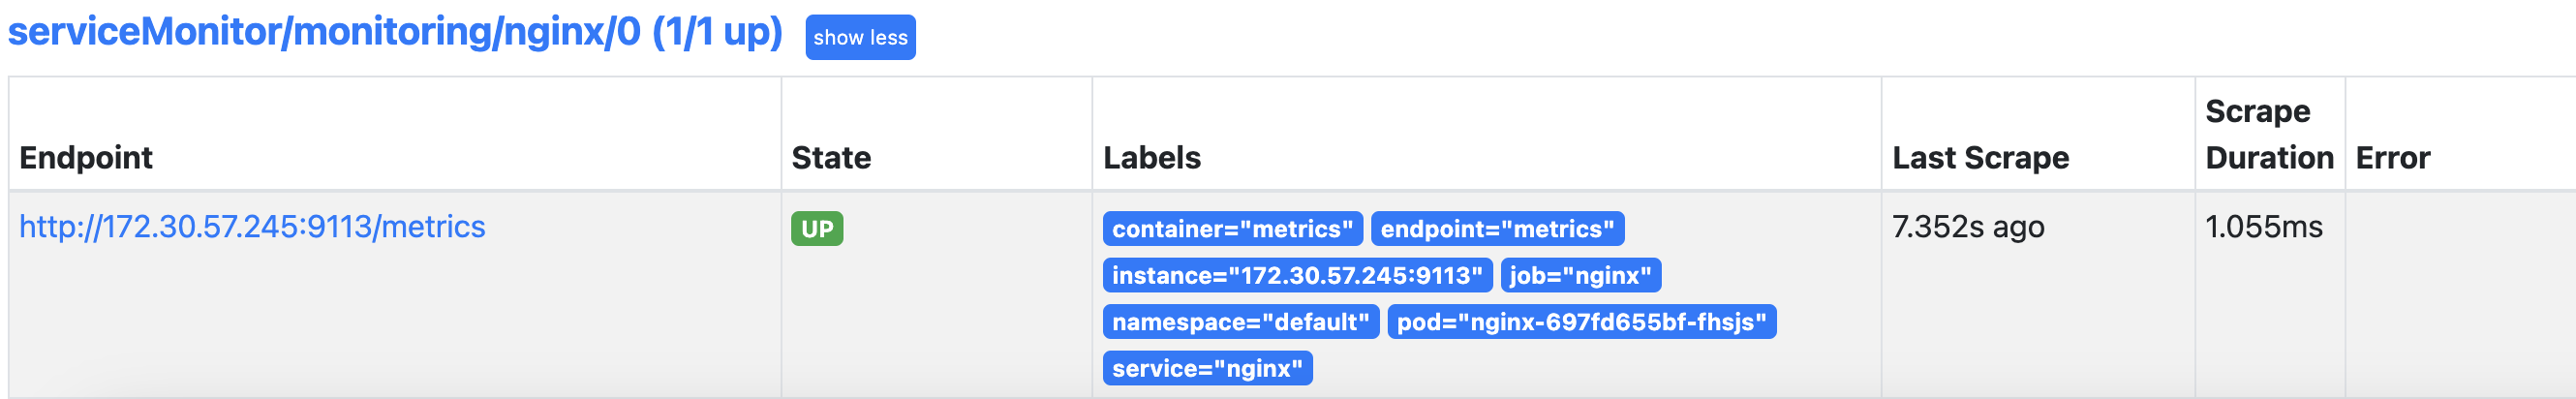Select the service="nginx" label badge
The height and width of the screenshot is (399, 2576).
(x=1207, y=369)
